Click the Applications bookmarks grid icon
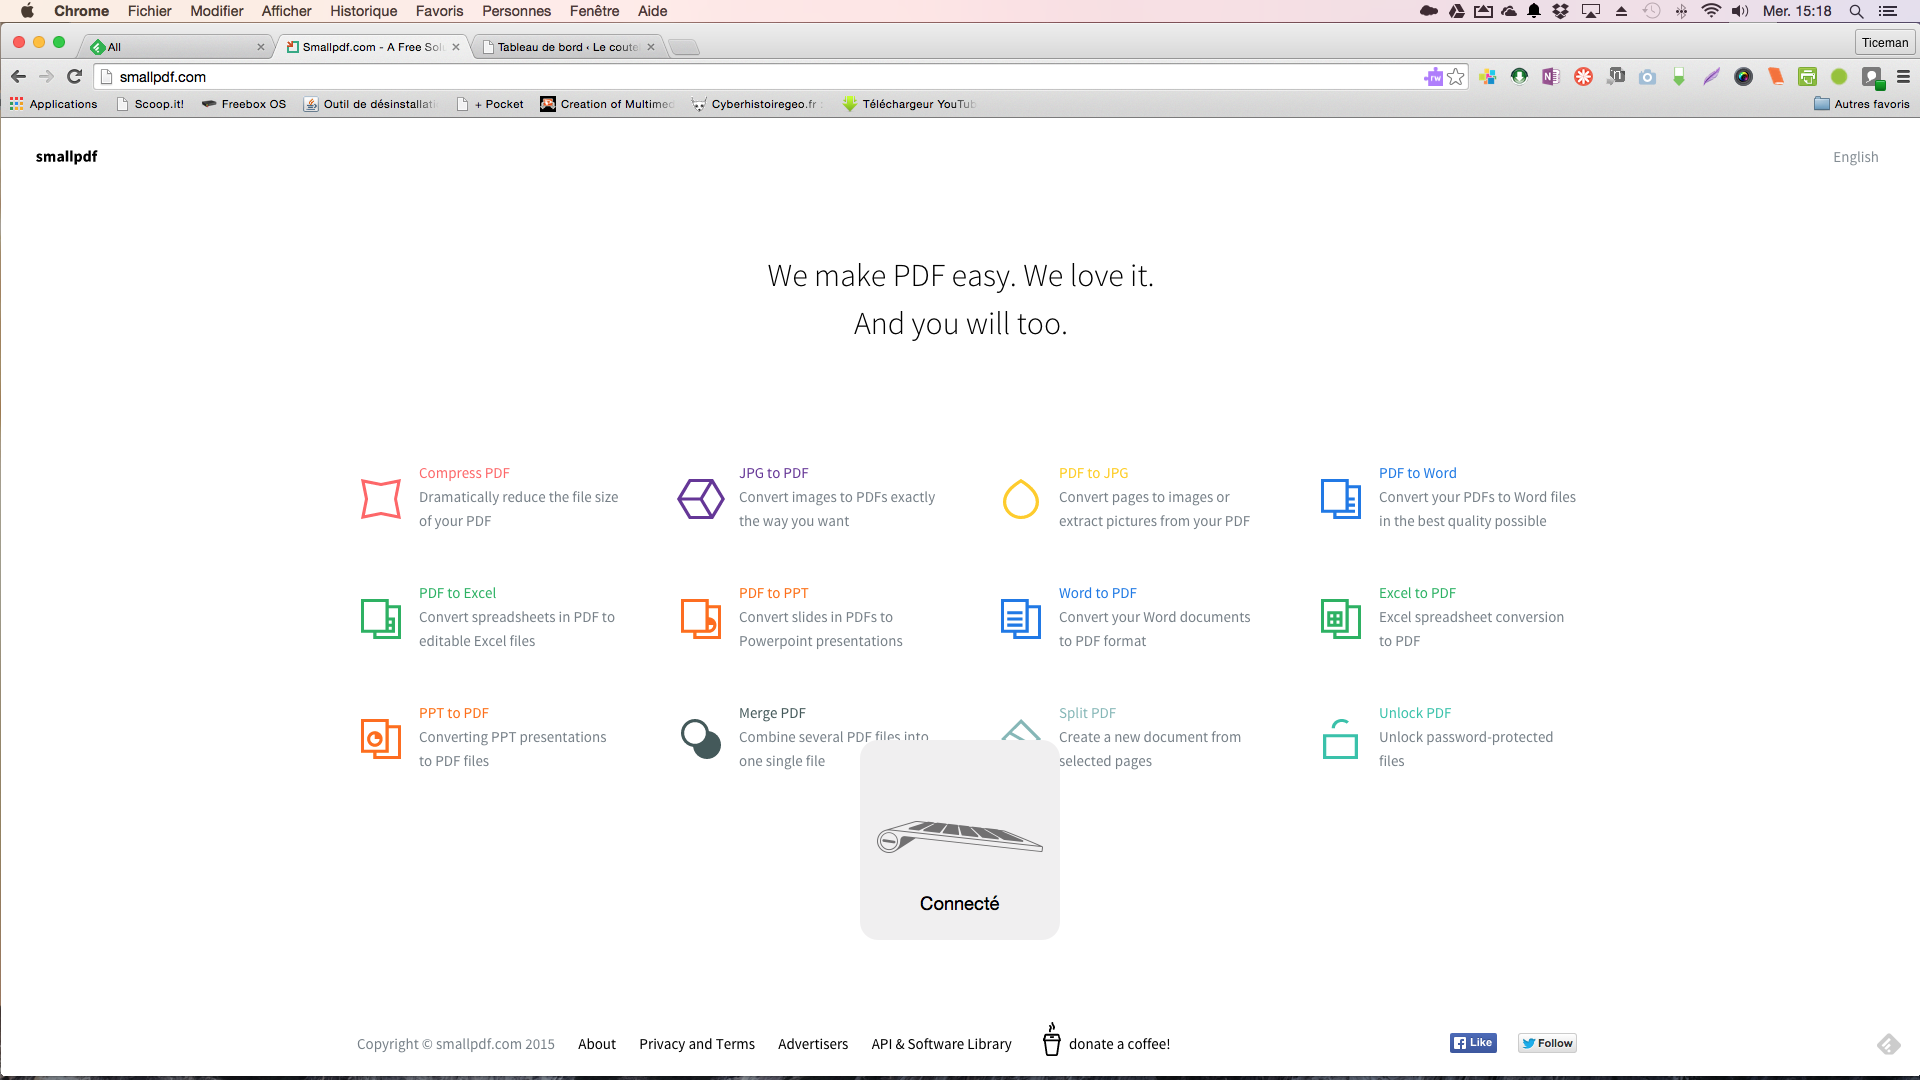 (16, 103)
